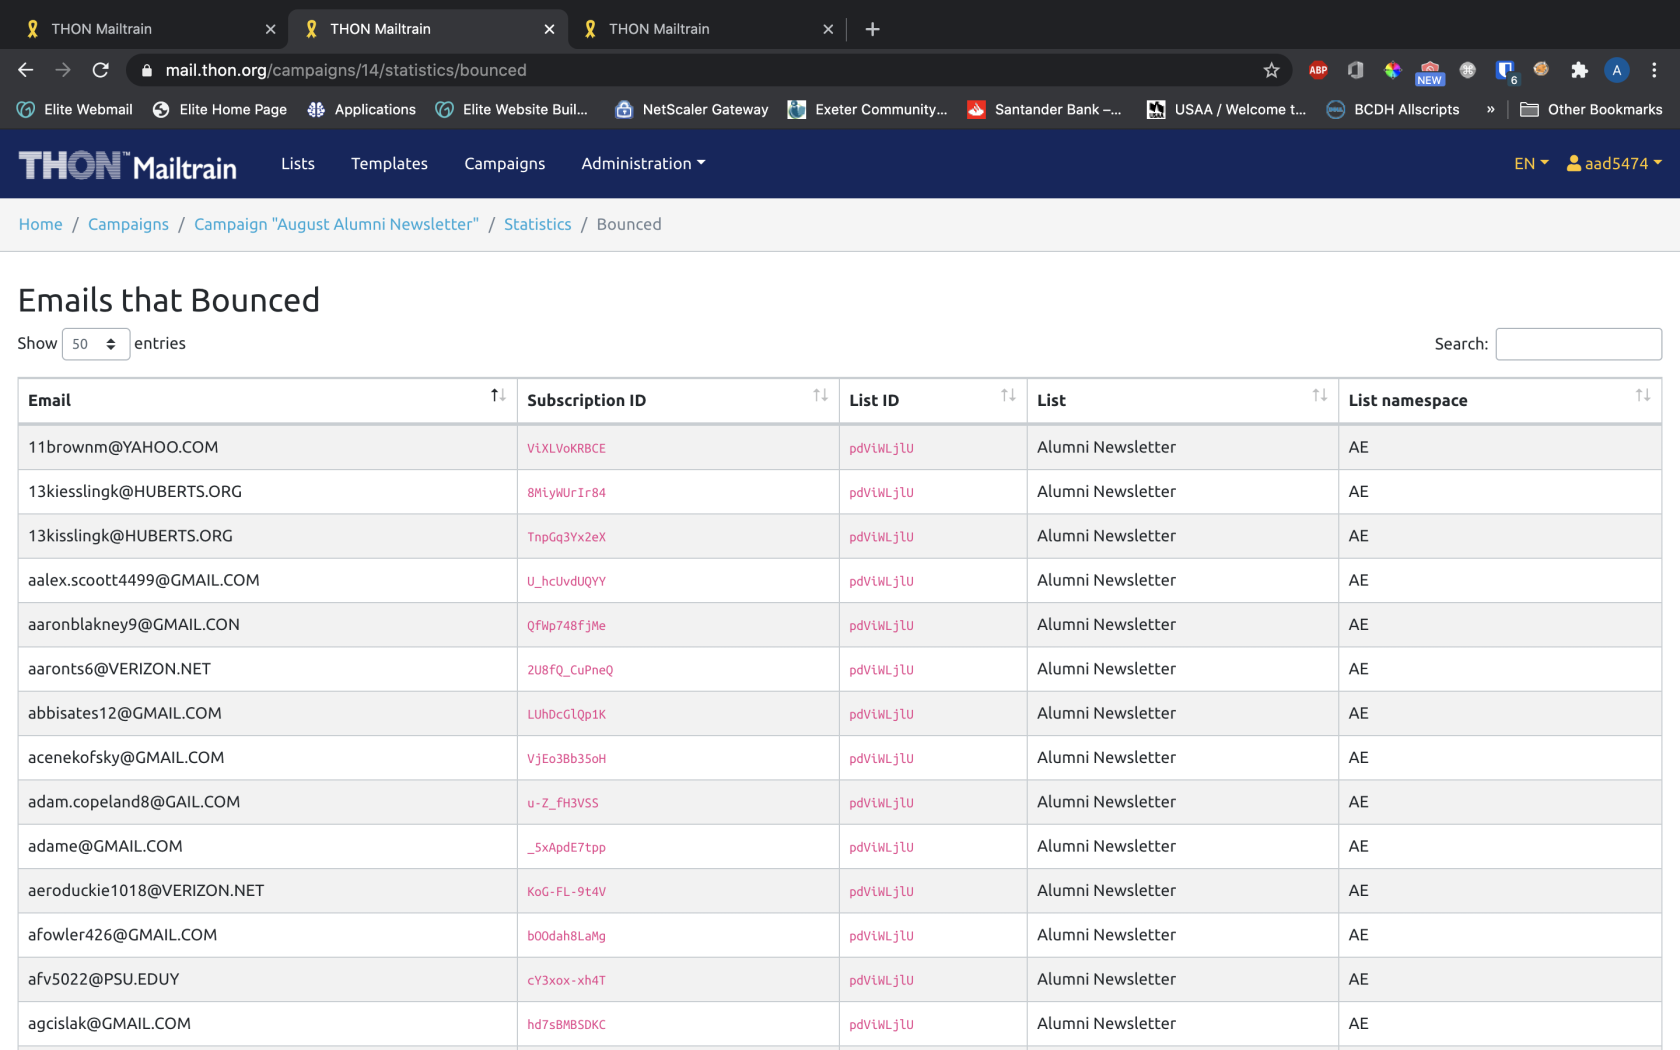Go back with the browser back arrow
Image resolution: width=1680 pixels, height=1050 pixels.
point(26,70)
